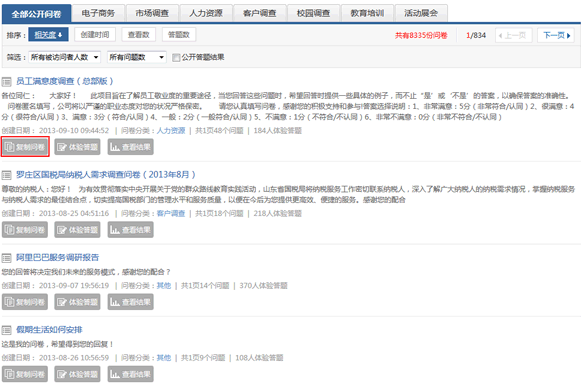Sort surveys by 查看数
The image size is (585, 384).
point(138,35)
